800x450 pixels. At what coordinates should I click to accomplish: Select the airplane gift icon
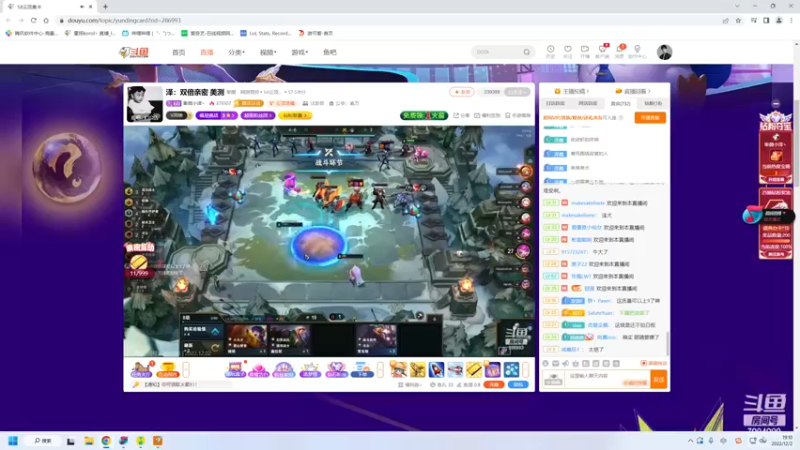tap(455, 369)
